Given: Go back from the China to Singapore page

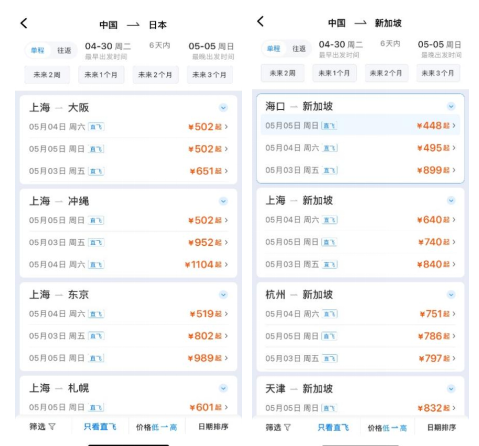Looking at the screenshot, I should point(261,22).
